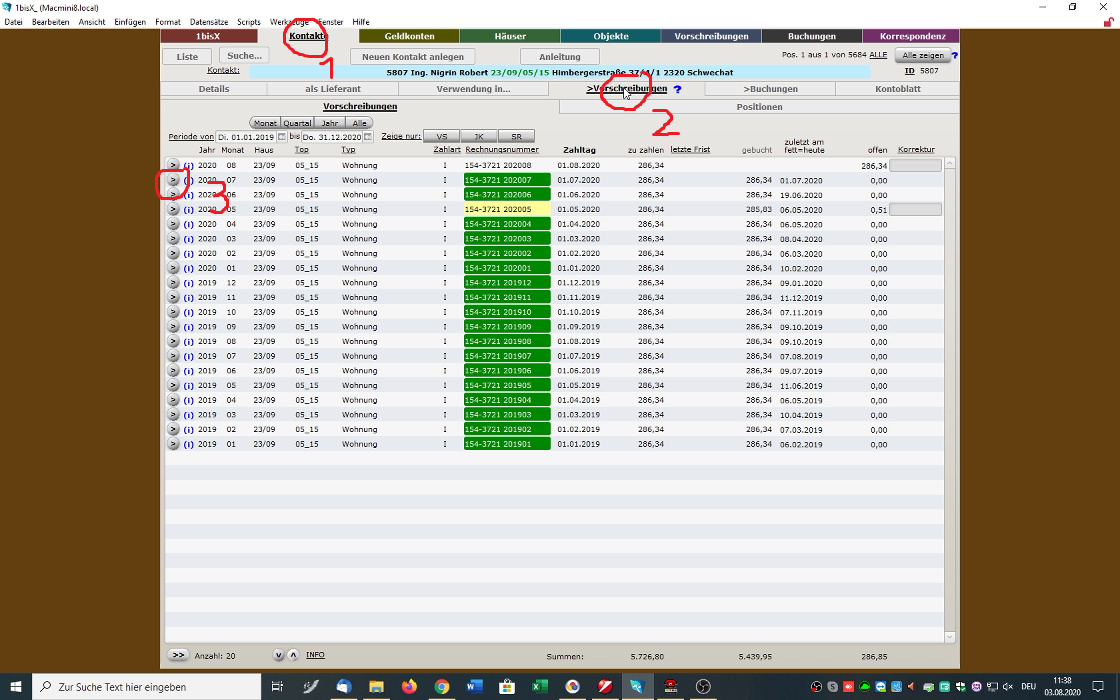1120x700 pixels.
Task: Open calendar picker for Periode von date
Action: click(282, 137)
